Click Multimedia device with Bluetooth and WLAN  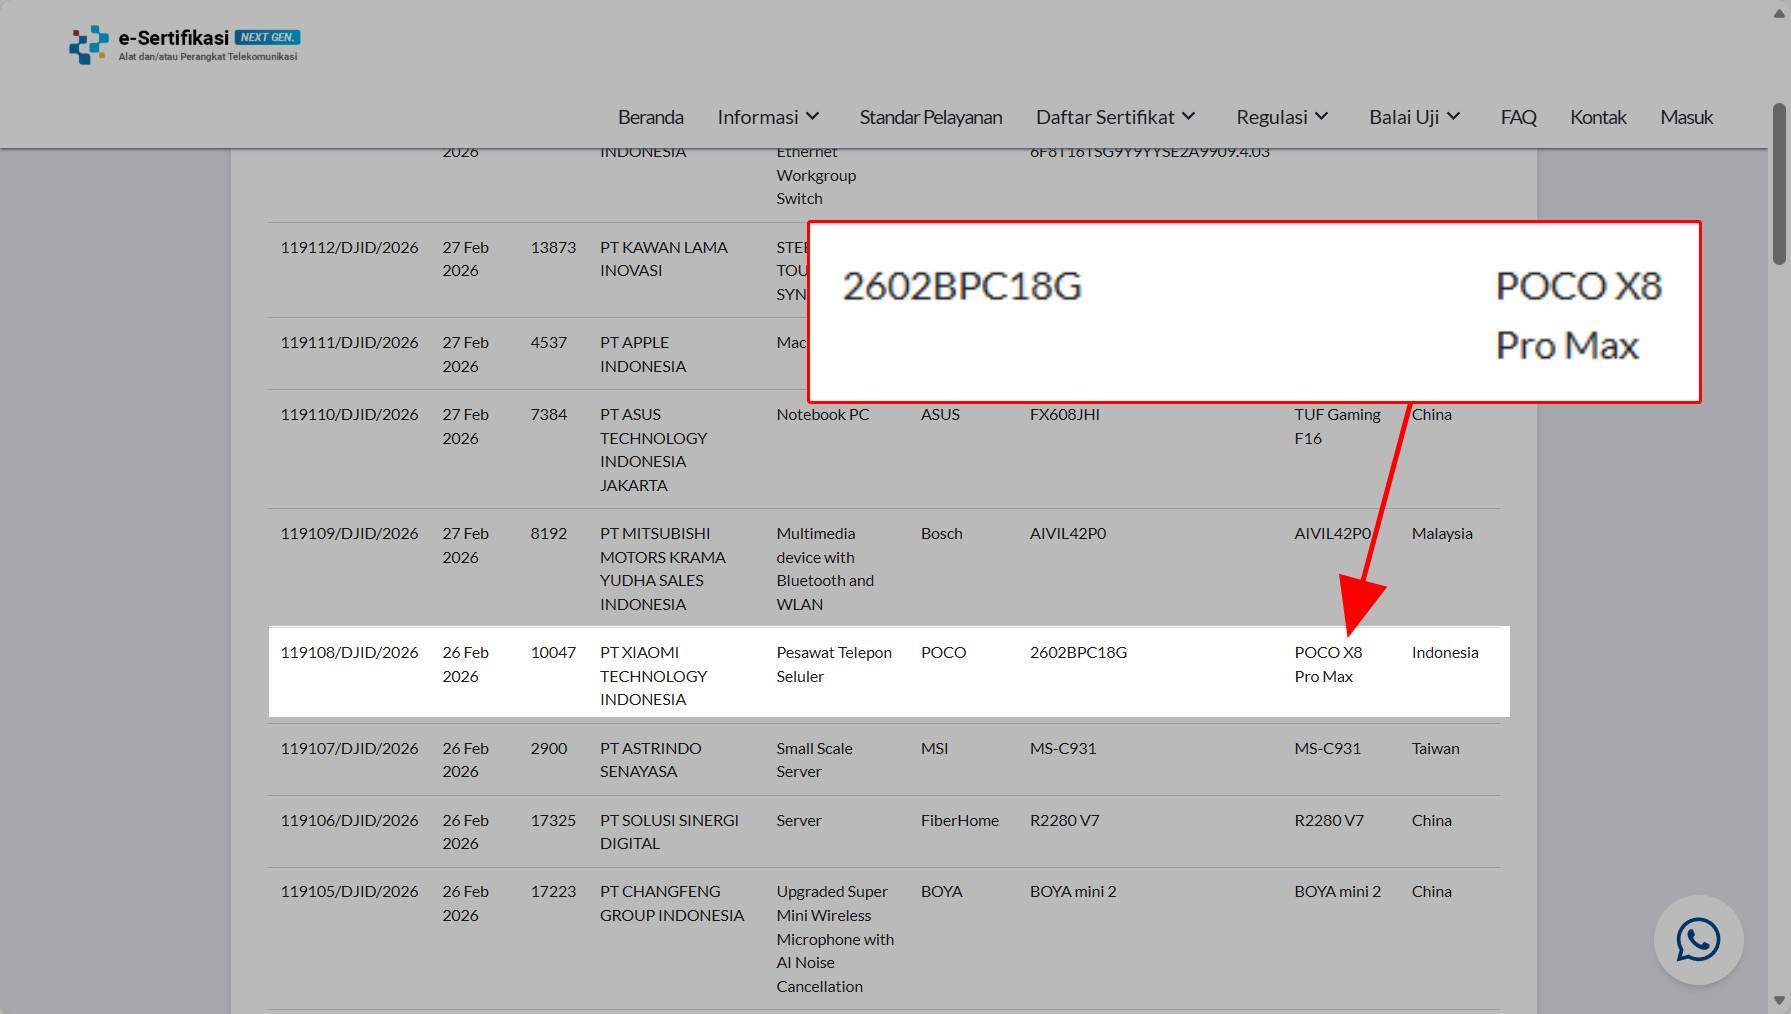point(826,569)
